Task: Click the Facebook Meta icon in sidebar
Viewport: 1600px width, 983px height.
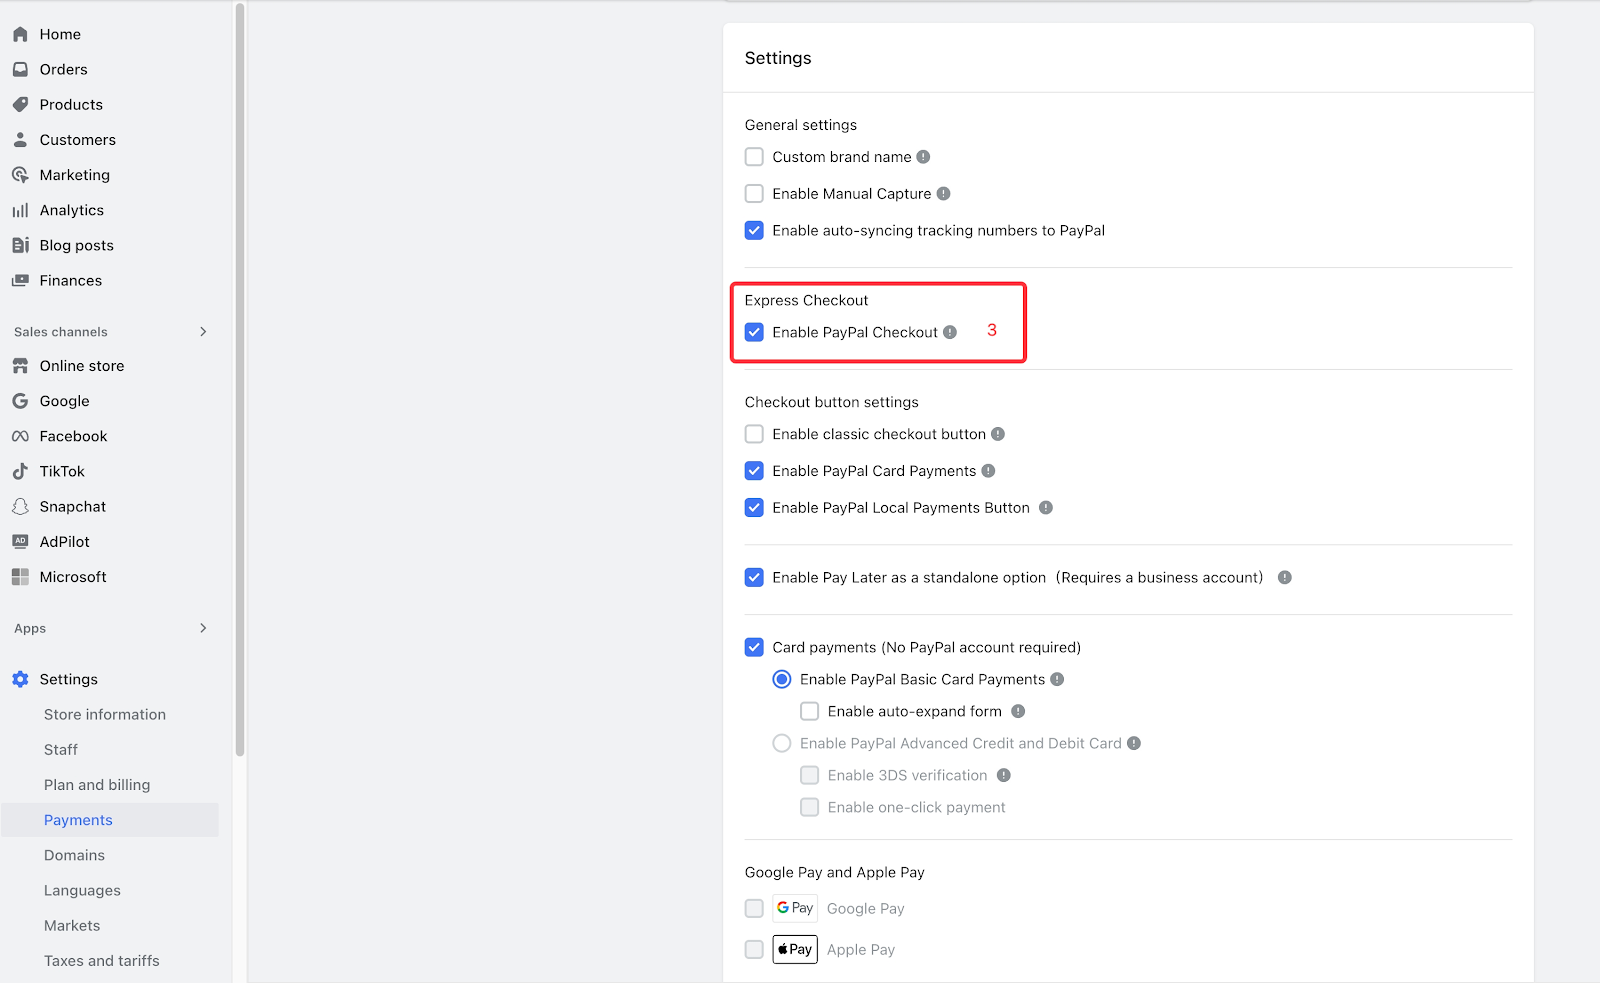Action: click(20, 436)
